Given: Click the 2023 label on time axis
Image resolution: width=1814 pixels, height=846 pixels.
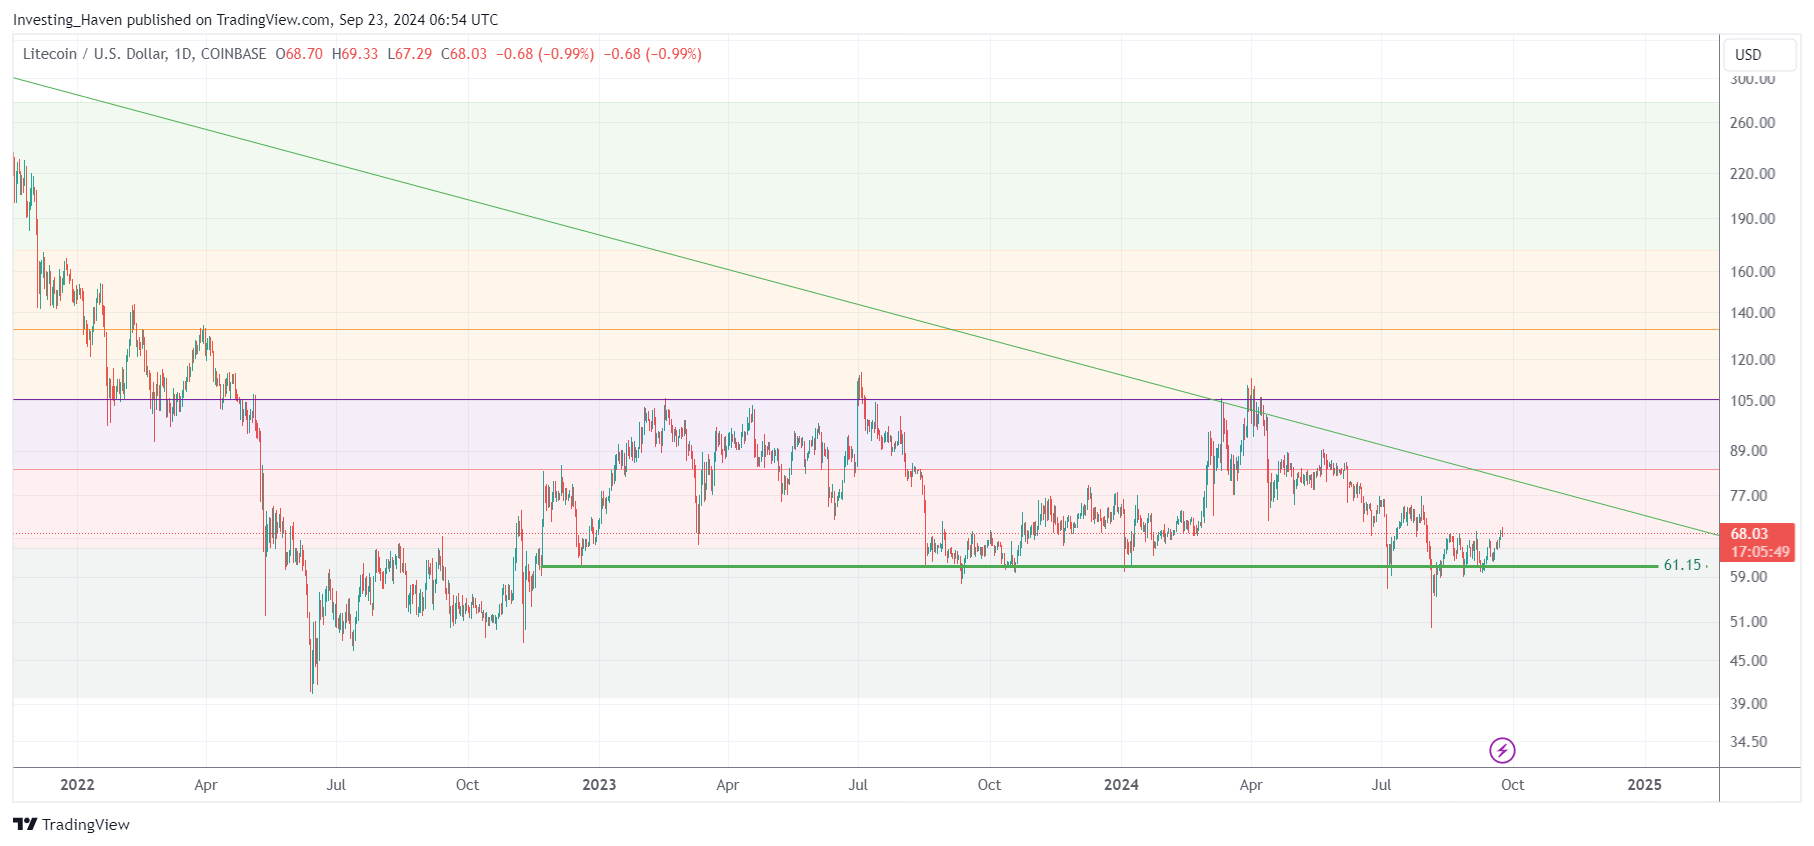Looking at the screenshot, I should pos(599,785).
